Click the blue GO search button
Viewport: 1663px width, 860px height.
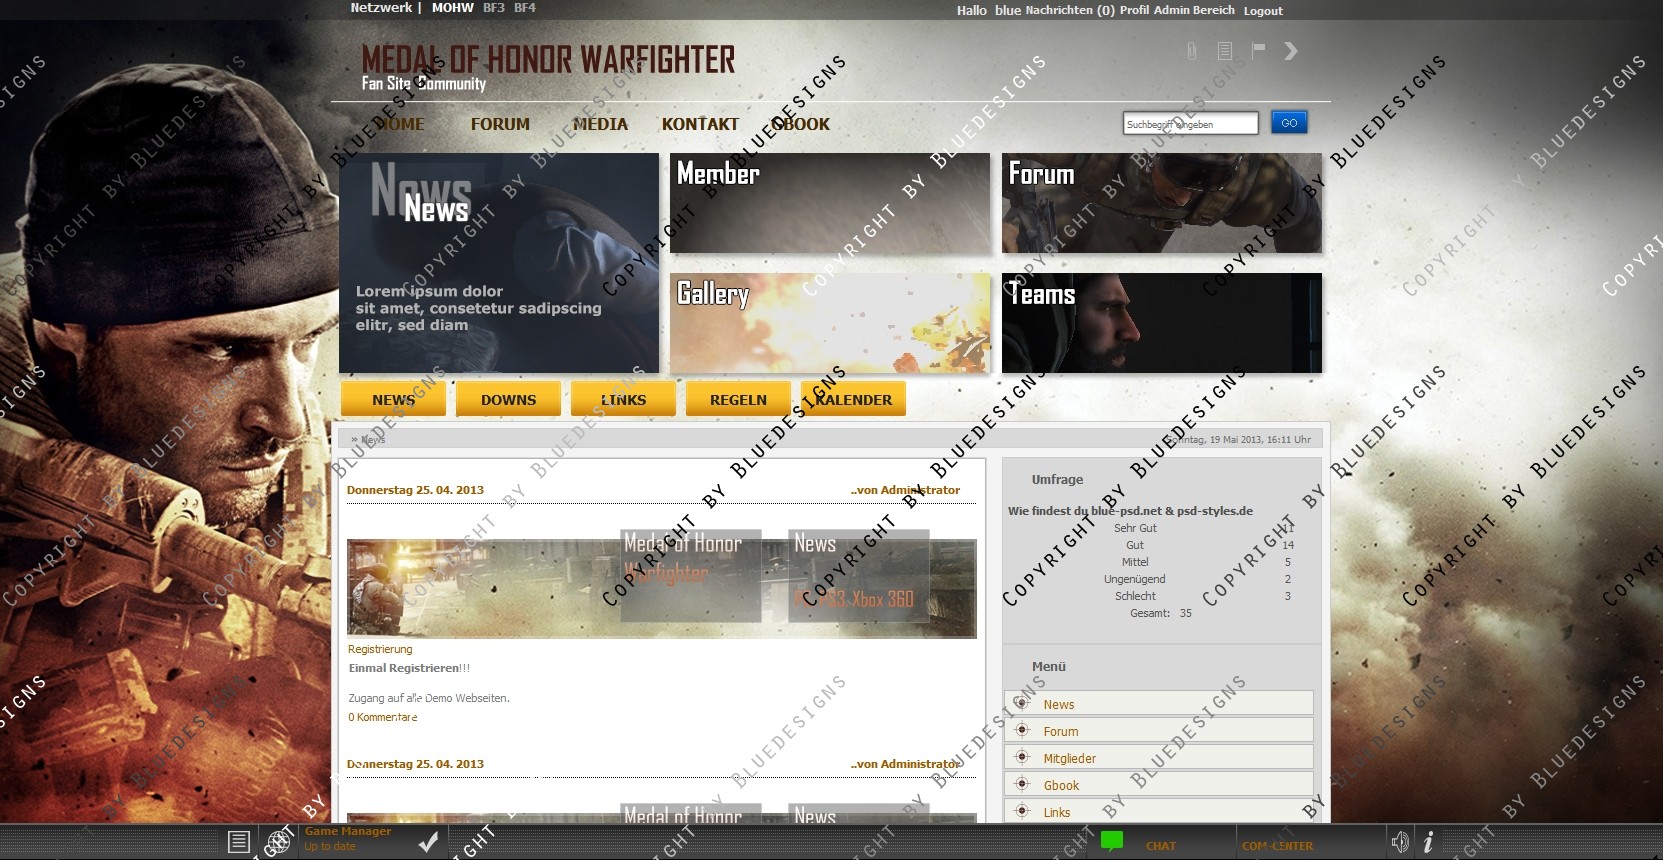point(1289,123)
